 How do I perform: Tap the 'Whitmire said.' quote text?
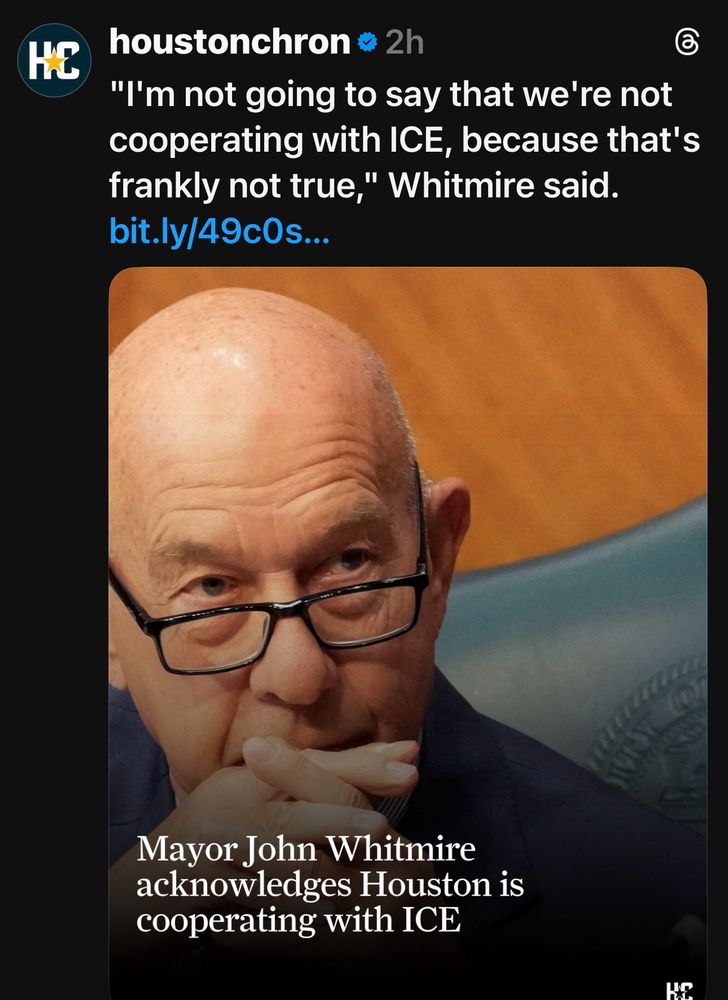tap(504, 186)
